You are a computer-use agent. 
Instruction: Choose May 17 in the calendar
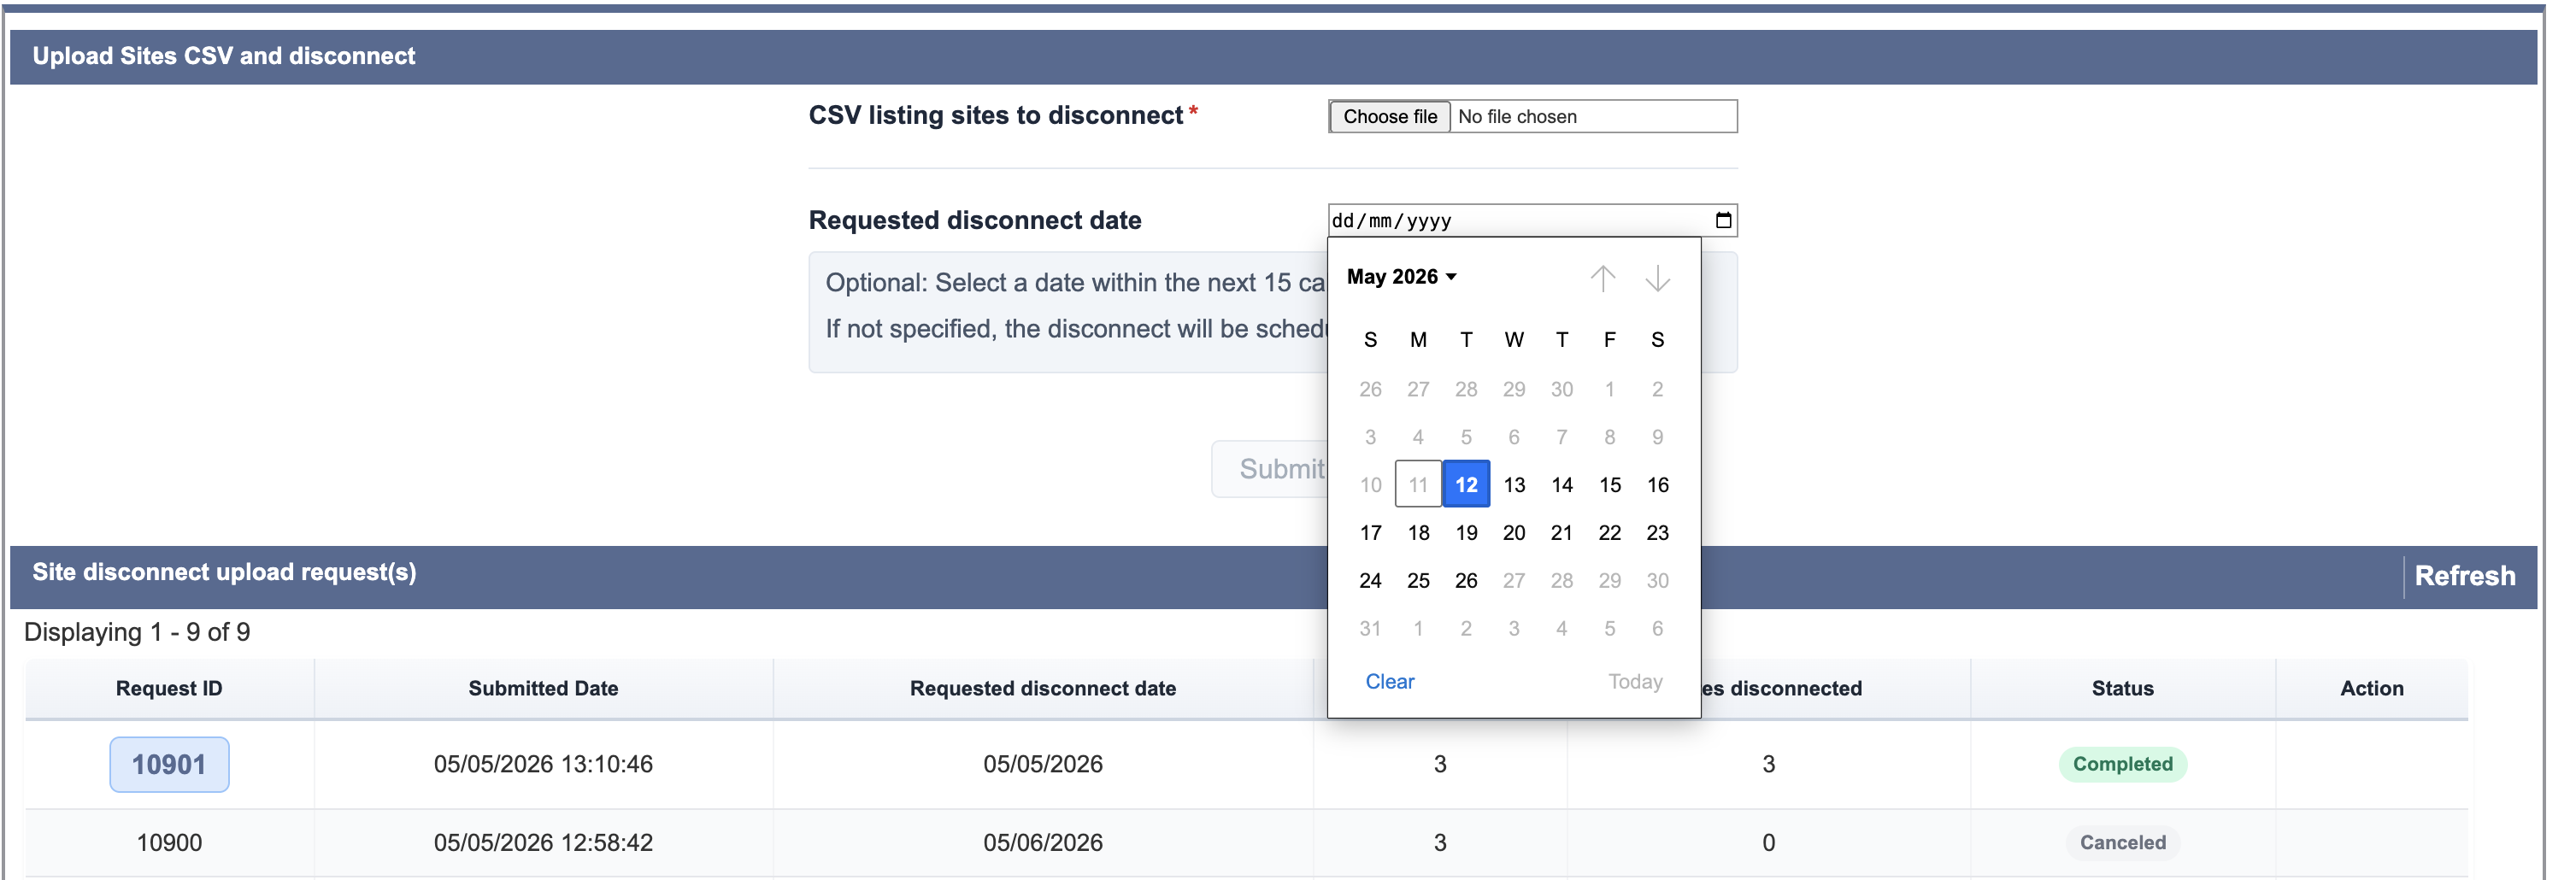(x=1371, y=532)
